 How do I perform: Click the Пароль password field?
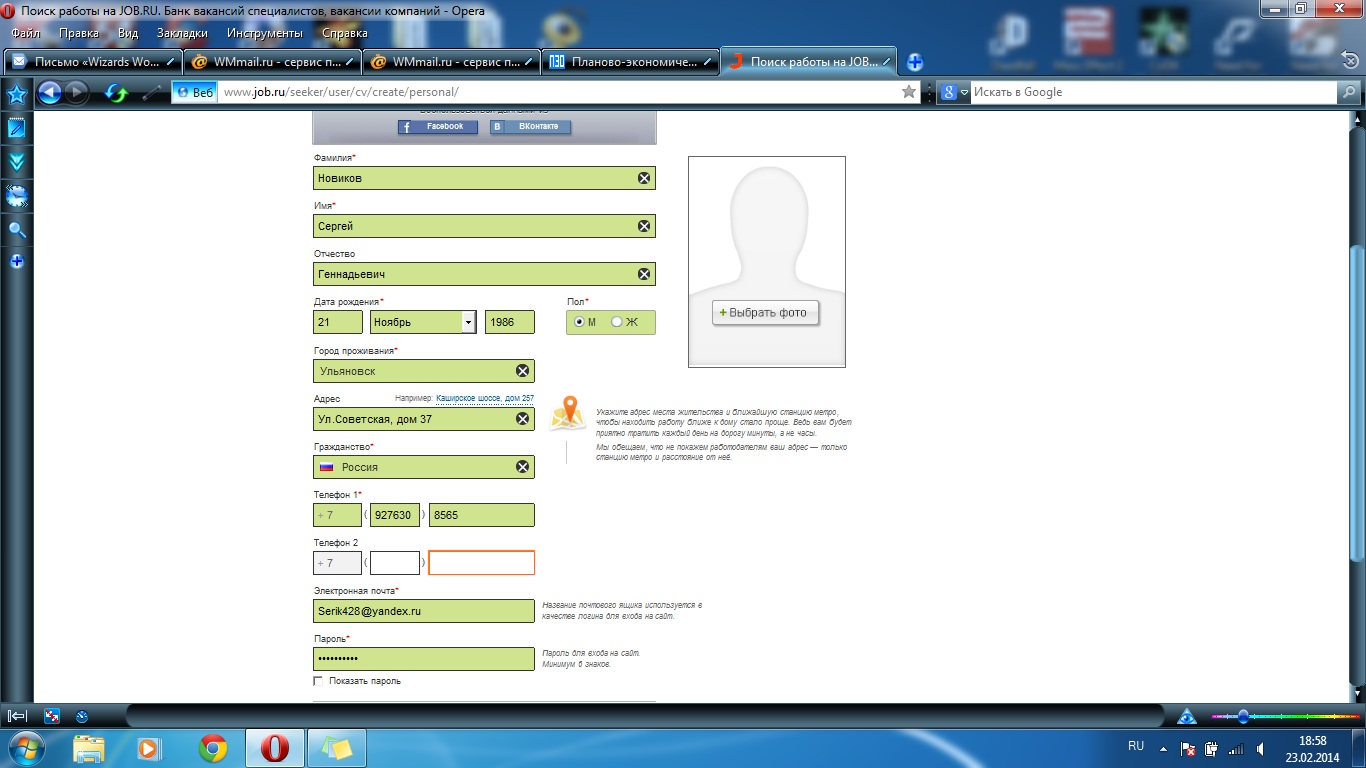pos(424,659)
